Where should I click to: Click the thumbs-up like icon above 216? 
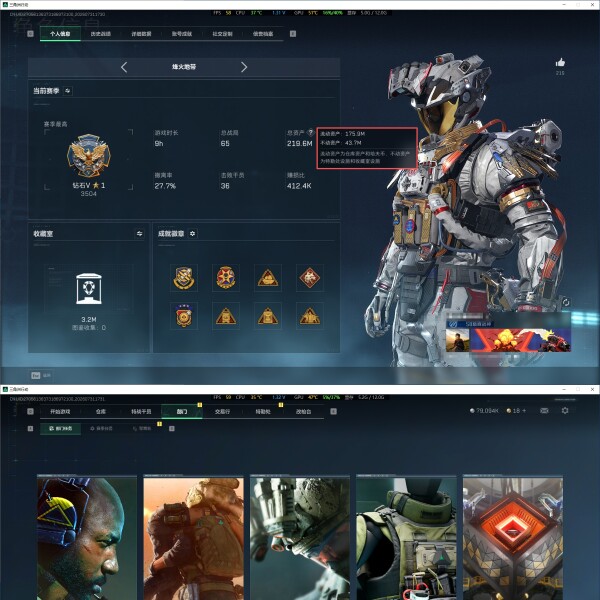click(560, 62)
